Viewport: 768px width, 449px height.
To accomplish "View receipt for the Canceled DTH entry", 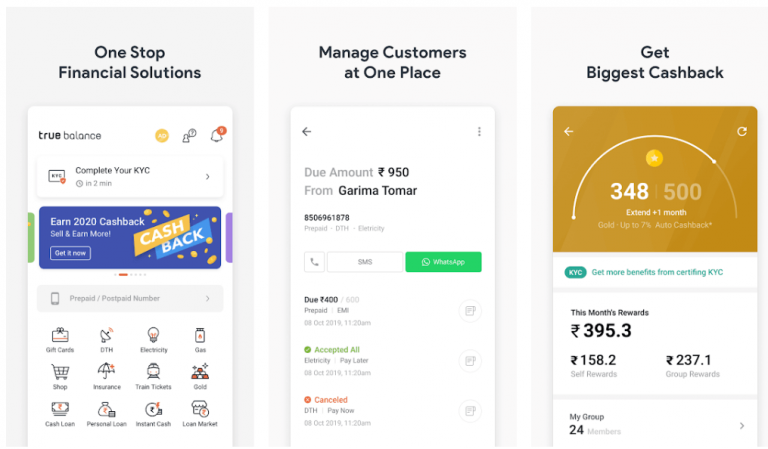I will click(470, 411).
